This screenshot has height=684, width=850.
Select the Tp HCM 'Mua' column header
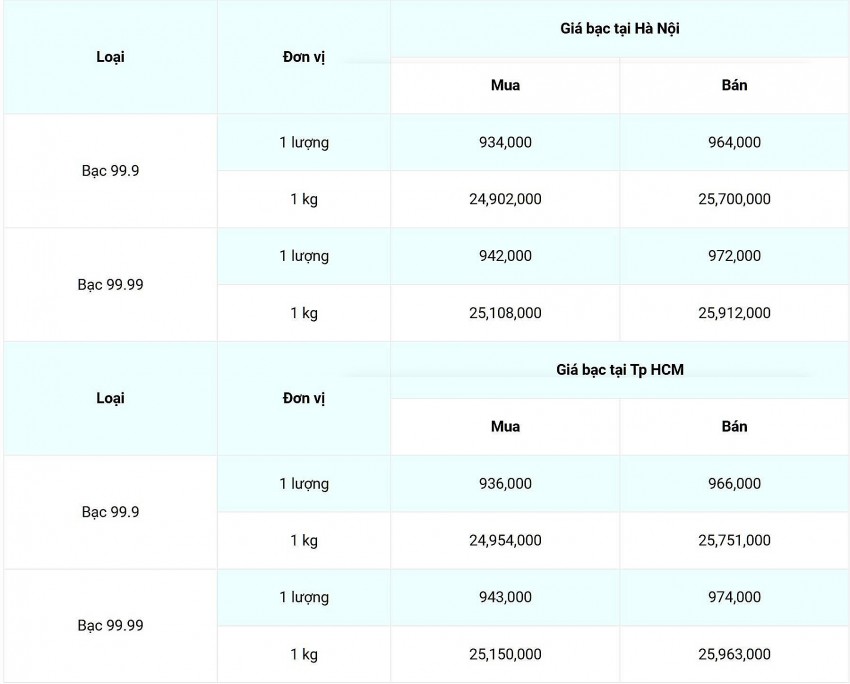(505, 427)
